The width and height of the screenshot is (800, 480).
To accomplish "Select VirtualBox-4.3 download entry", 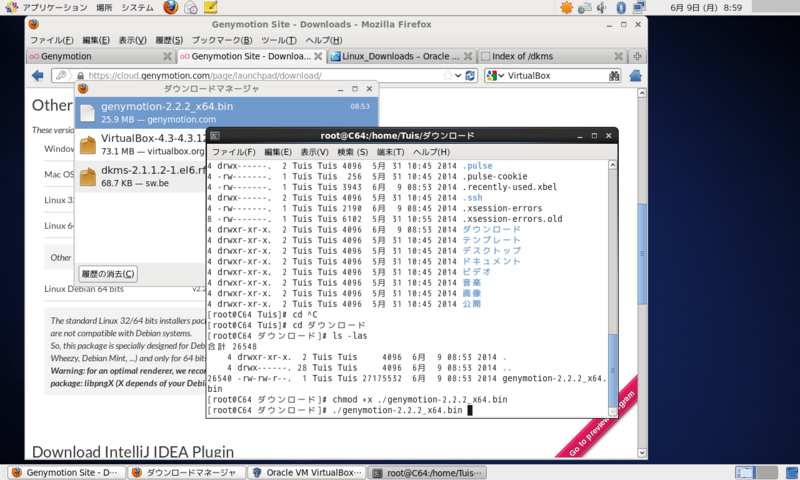I will [x=141, y=144].
